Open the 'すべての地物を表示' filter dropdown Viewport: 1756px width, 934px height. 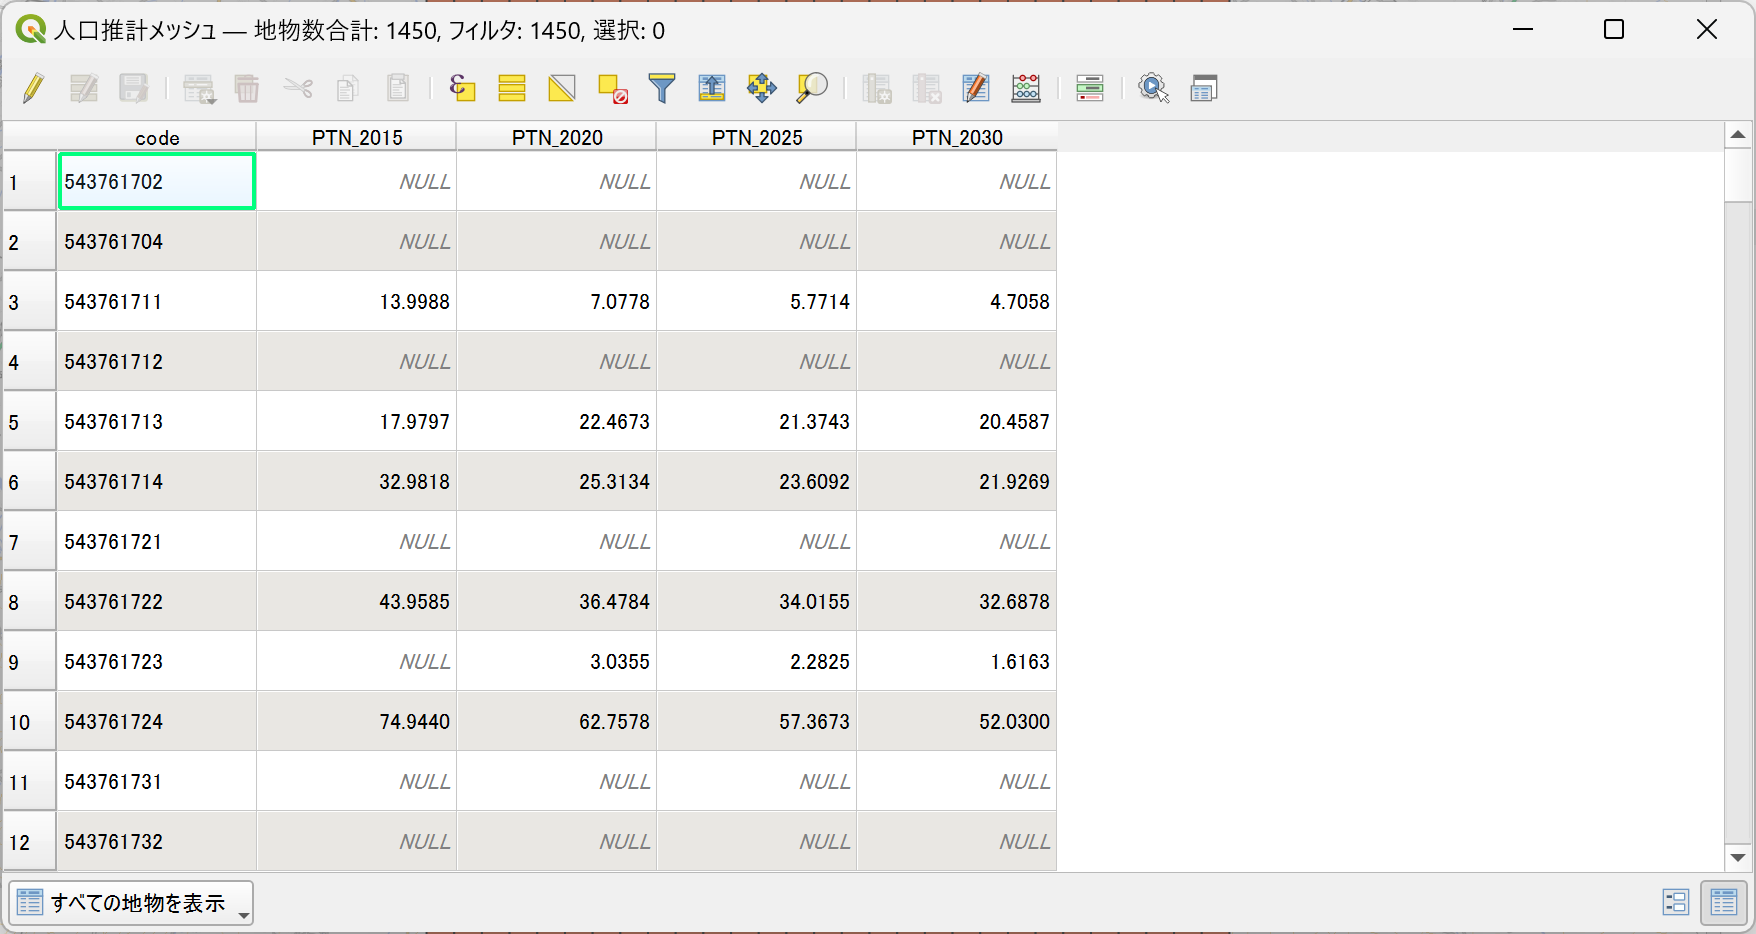click(131, 903)
